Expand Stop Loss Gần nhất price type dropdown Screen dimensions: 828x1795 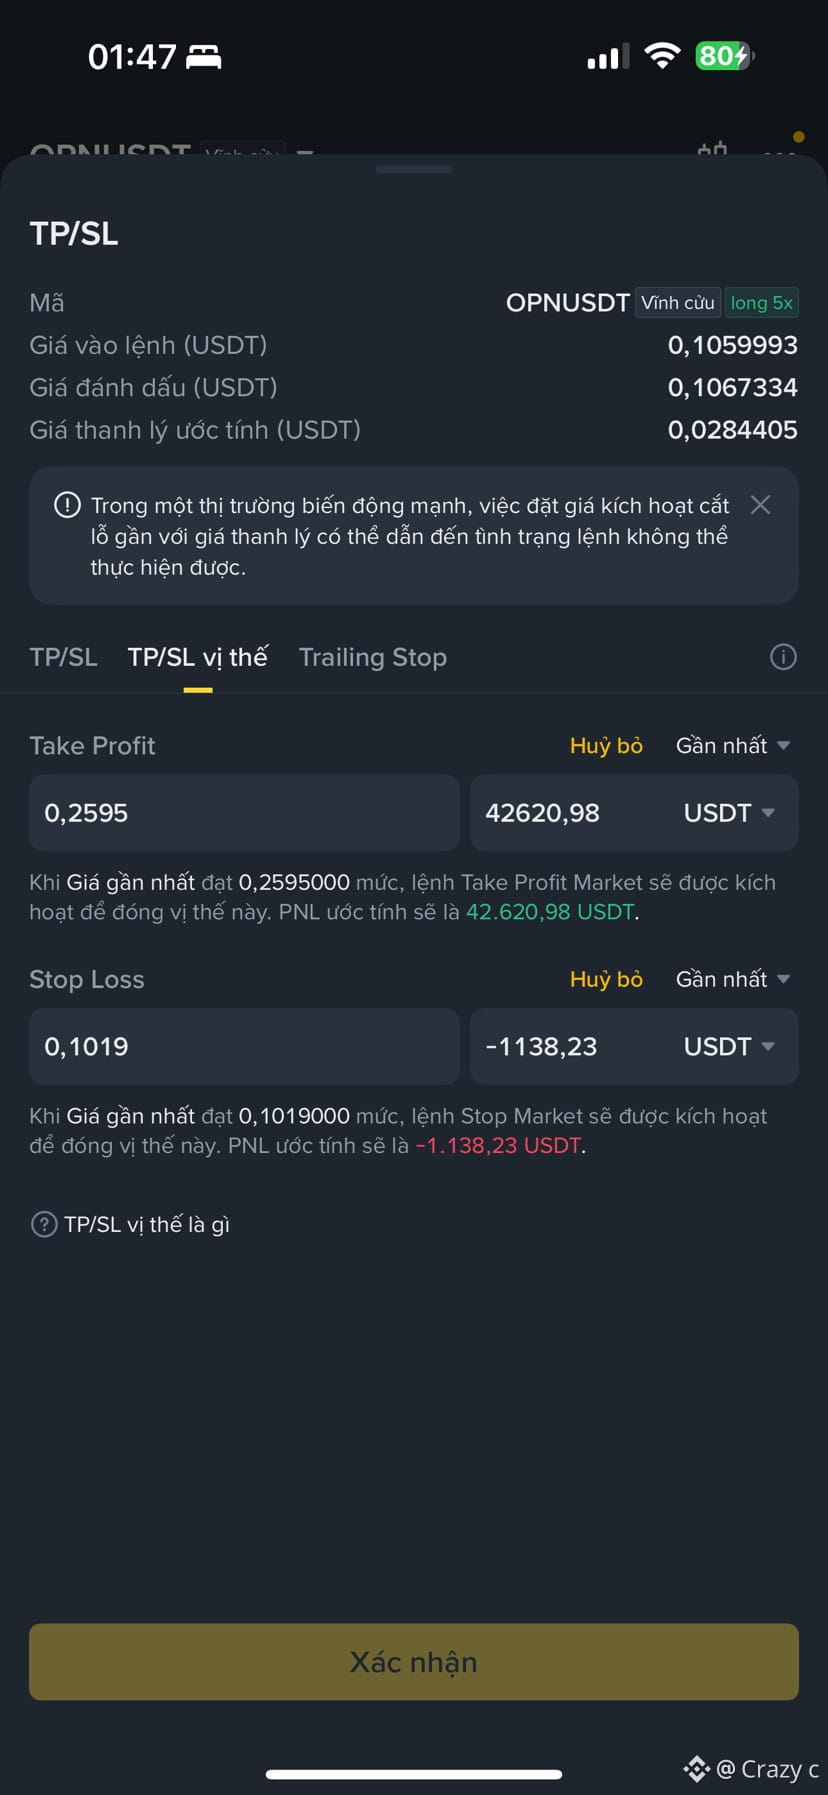(733, 979)
